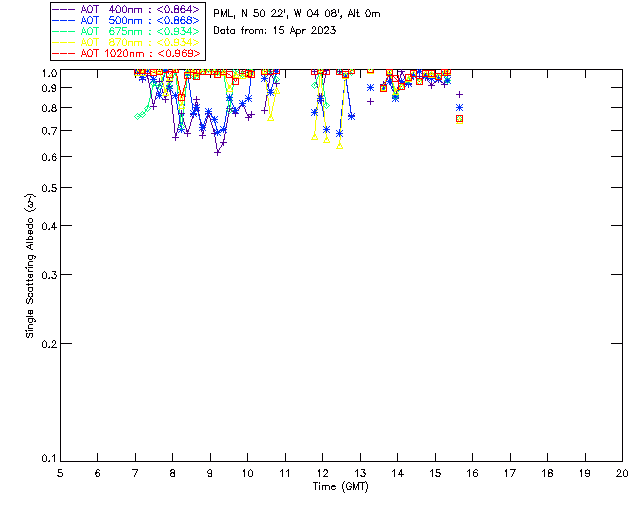
Task: Click the 0.5 tick label on y-axis
Action: [x=47, y=188]
